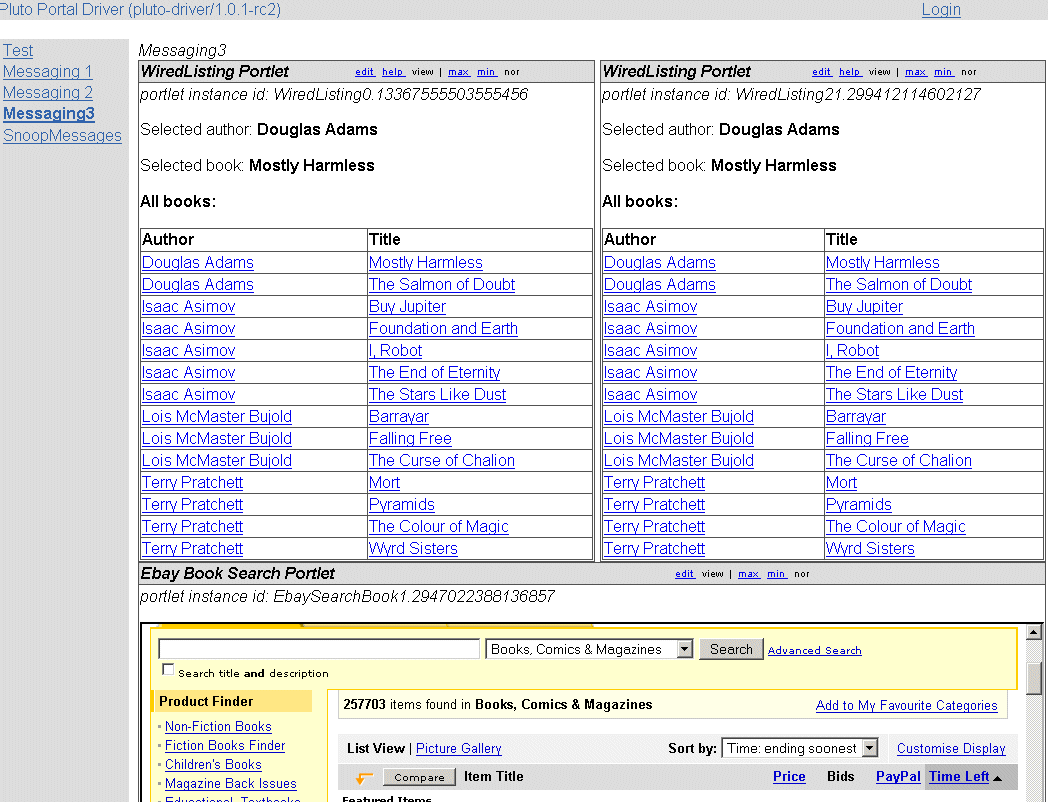Select Barrayar in right portlet
The height and width of the screenshot is (802, 1048).
856,417
